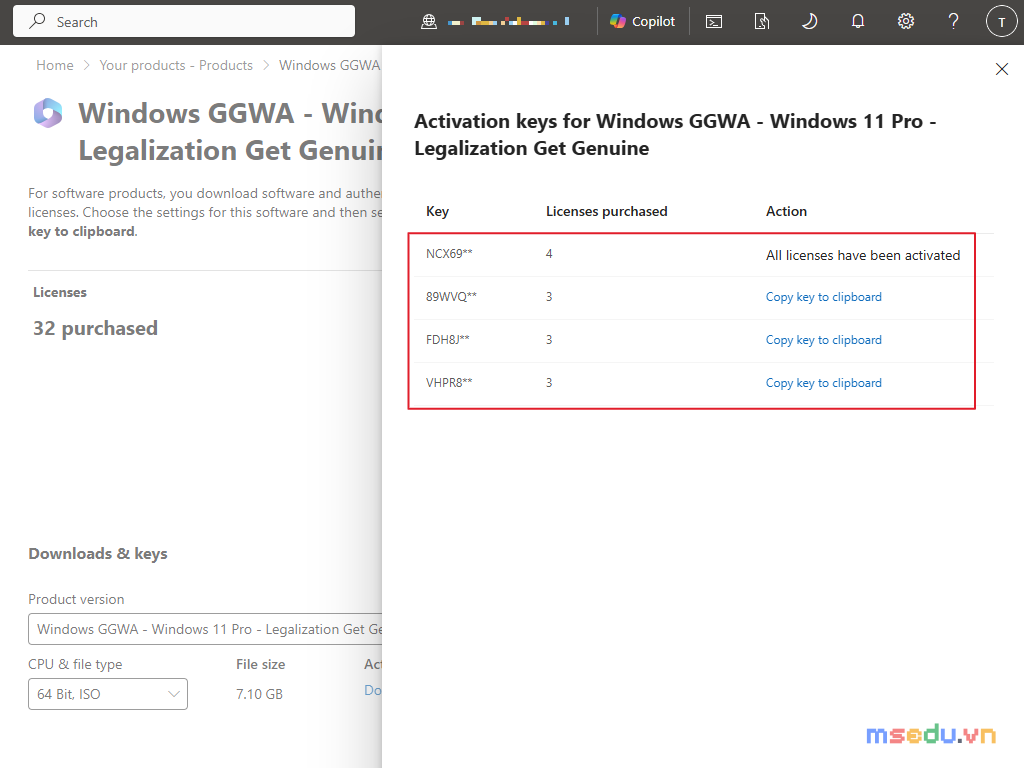Select the NCX69** key text
The height and width of the screenshot is (768, 1024).
(449, 254)
